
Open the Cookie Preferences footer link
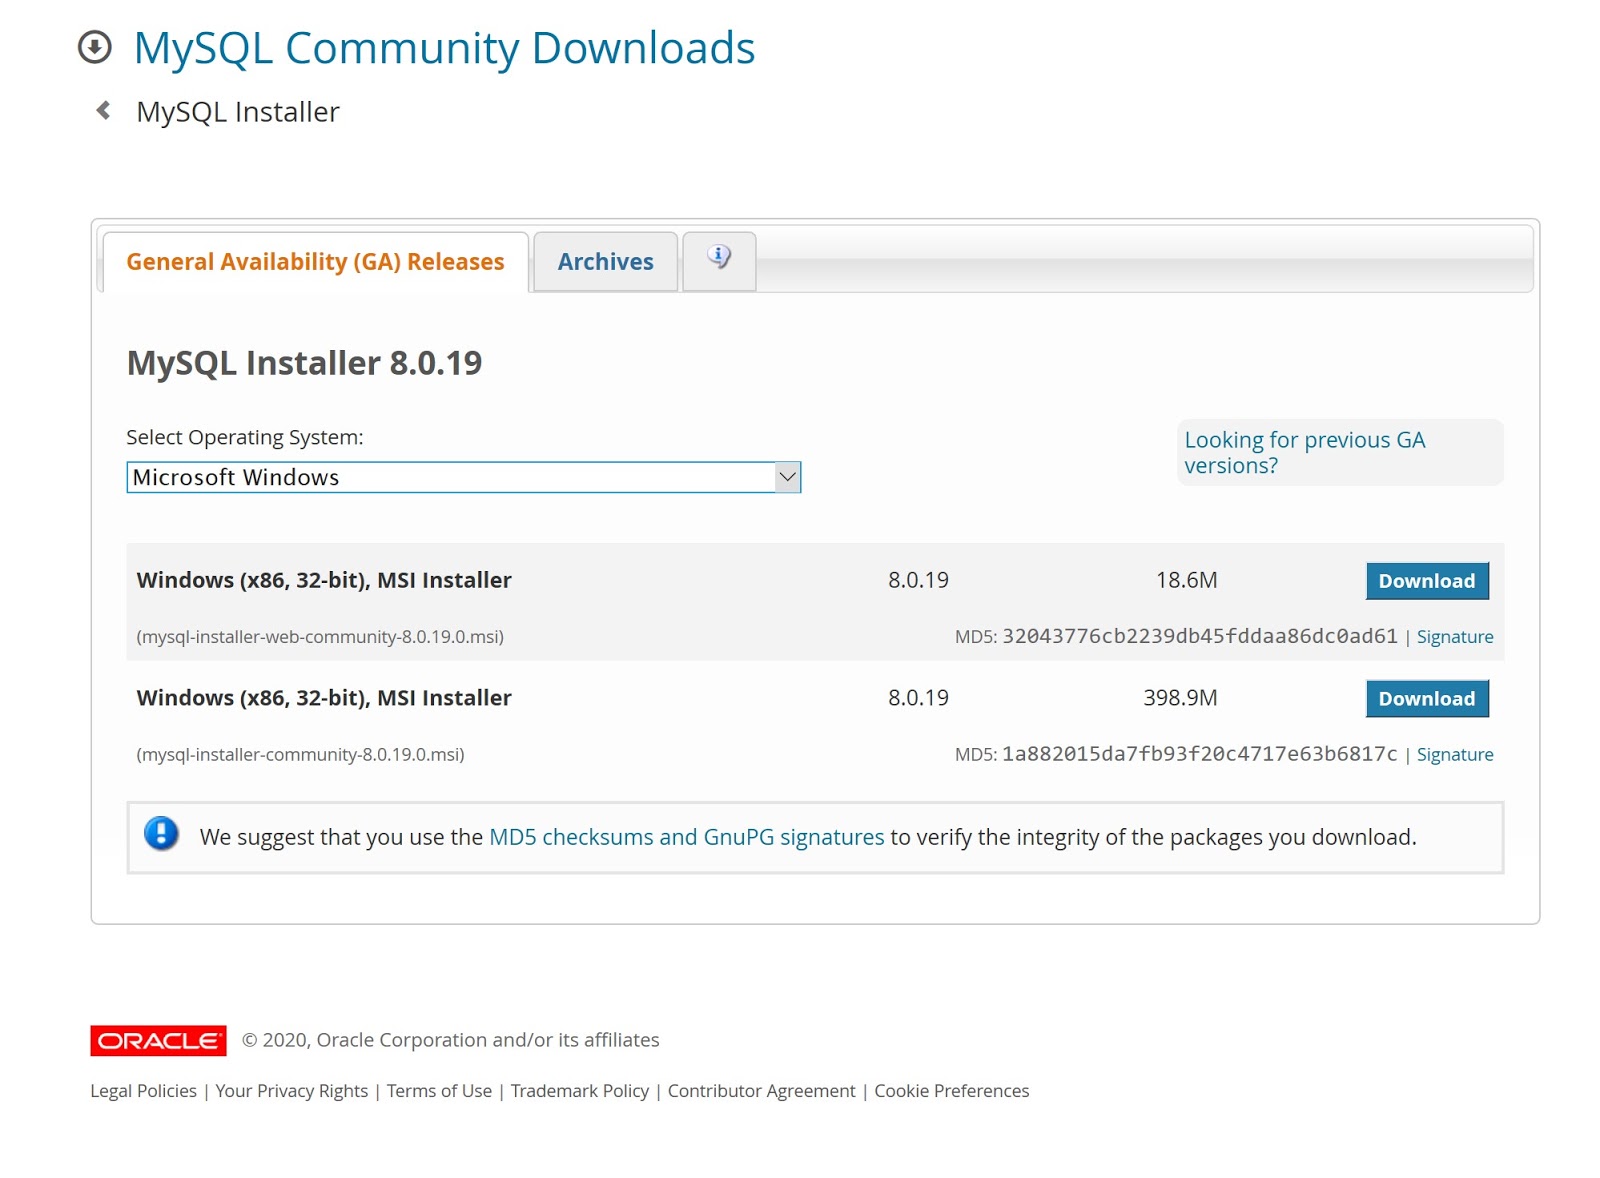951,1091
